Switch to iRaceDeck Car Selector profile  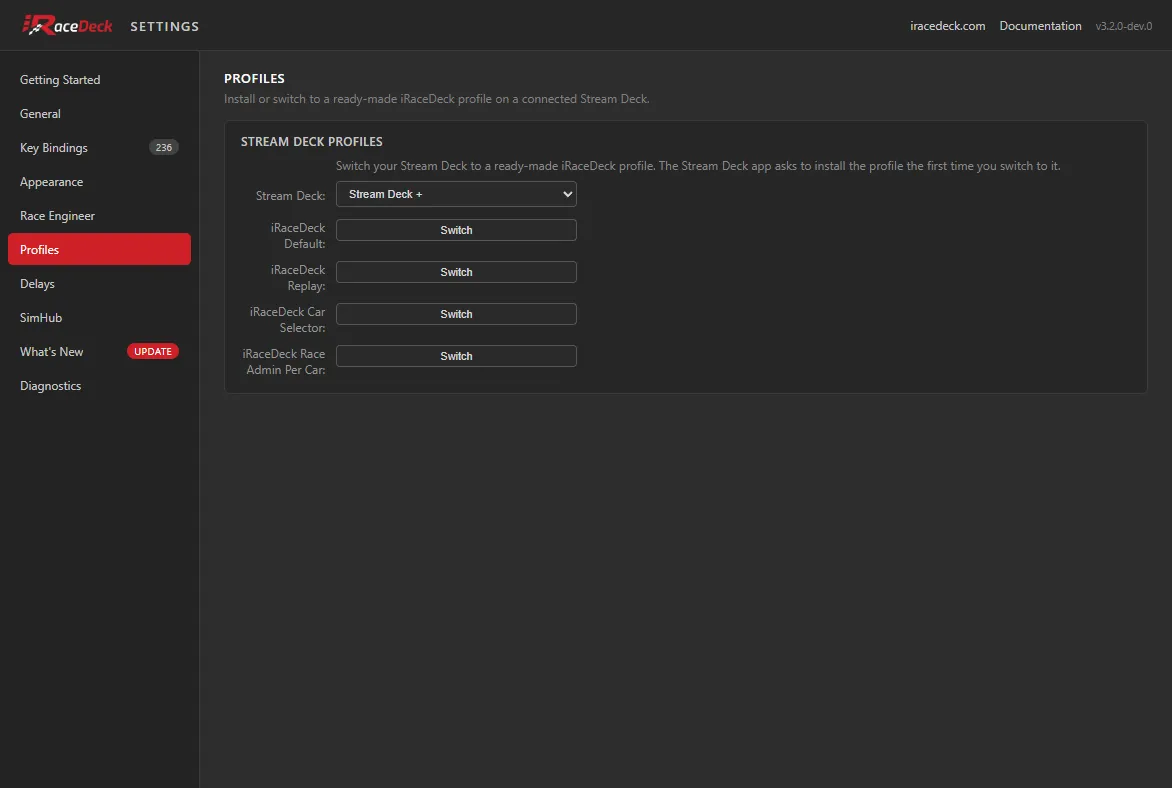(x=456, y=314)
